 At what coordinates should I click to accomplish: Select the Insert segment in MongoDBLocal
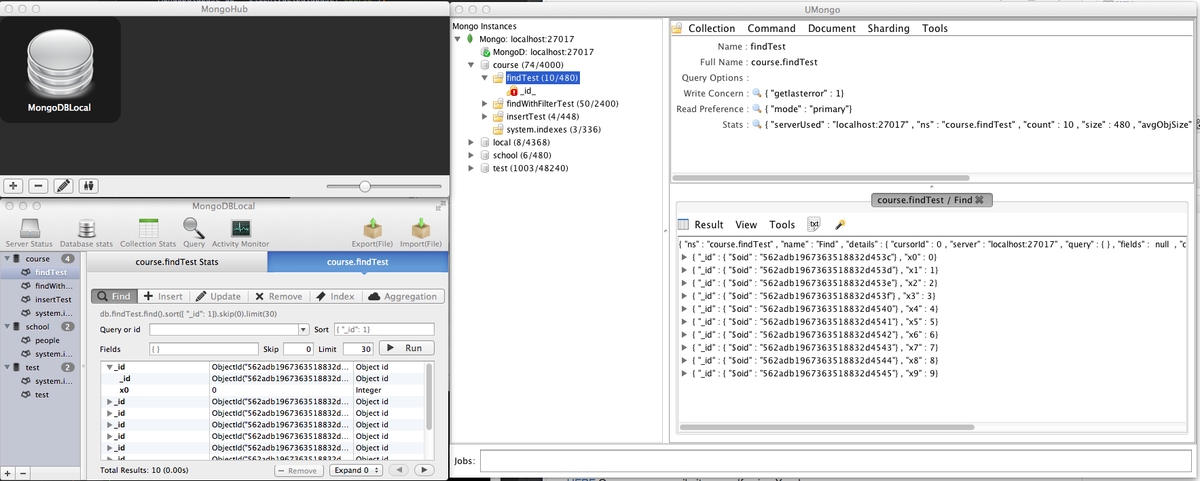click(x=162, y=296)
